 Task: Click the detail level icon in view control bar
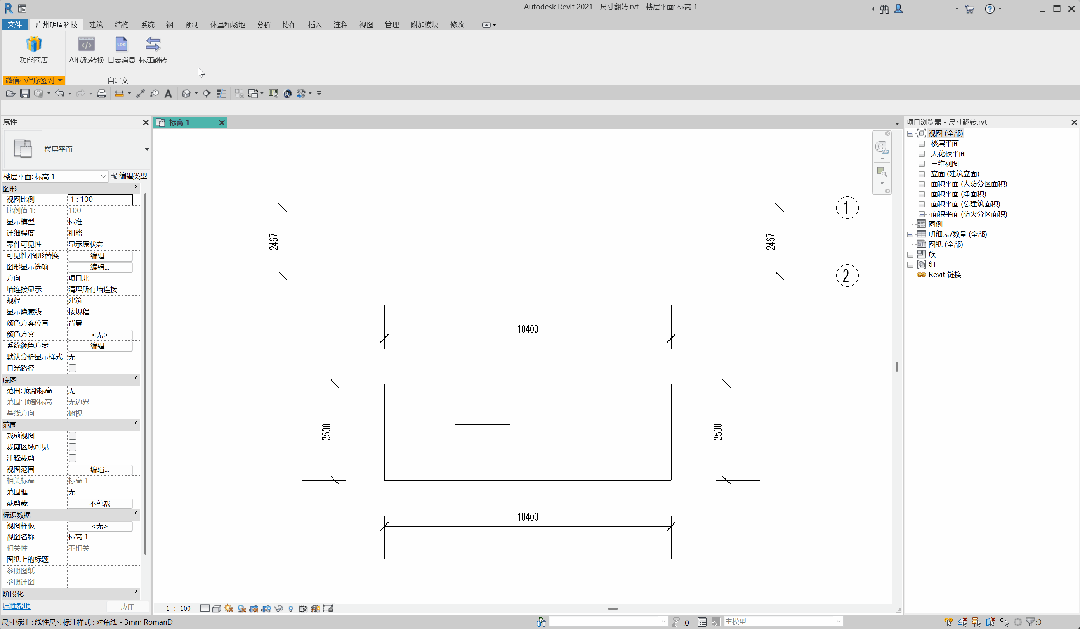(x=205, y=608)
